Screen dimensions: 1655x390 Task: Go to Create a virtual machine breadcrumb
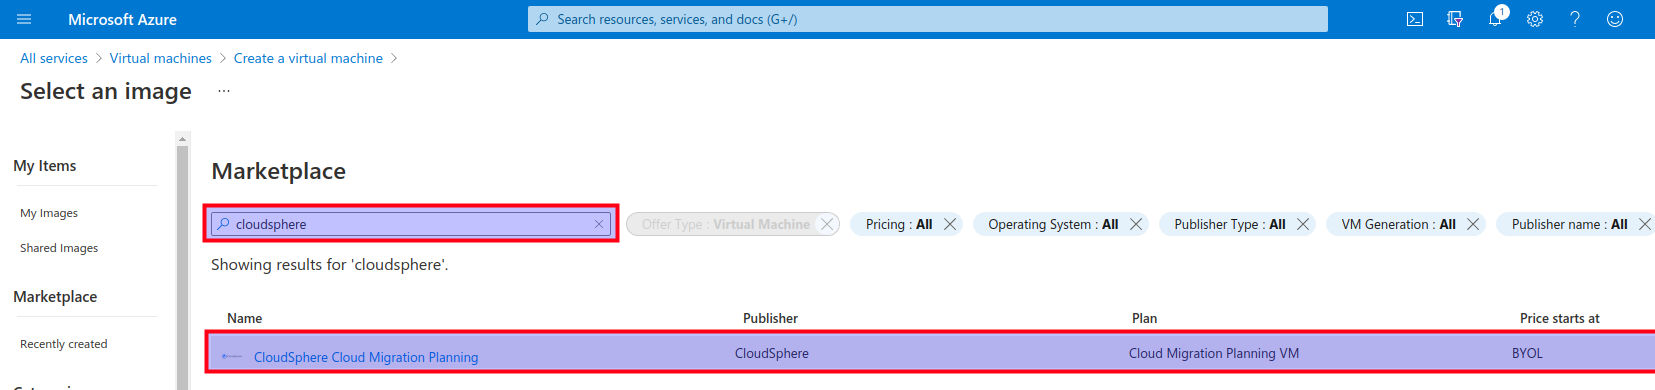click(308, 58)
